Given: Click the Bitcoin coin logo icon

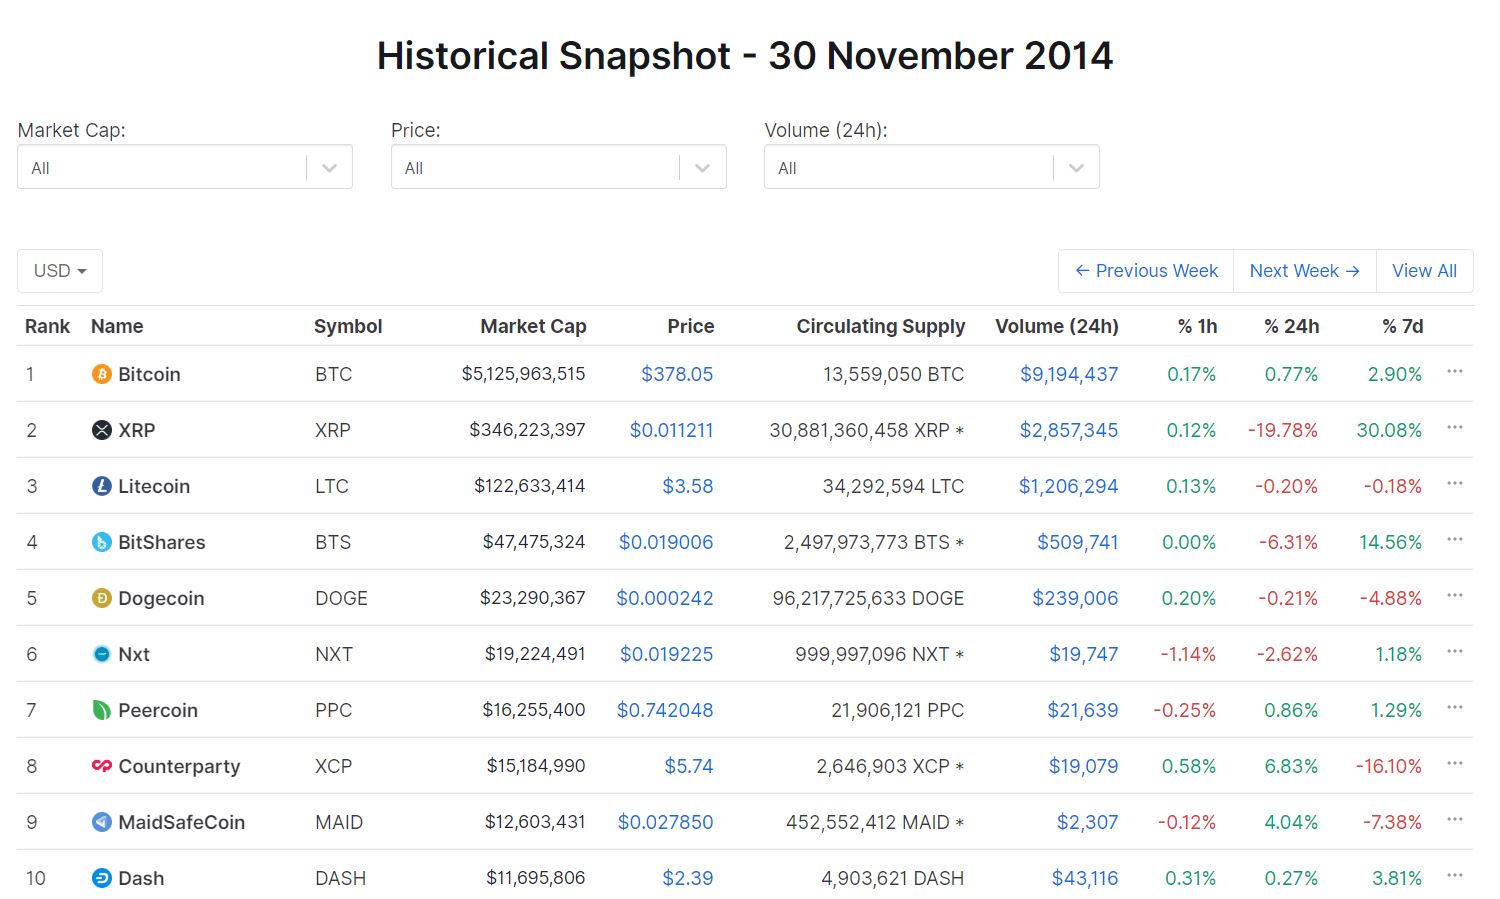Looking at the screenshot, I should tap(101, 374).
